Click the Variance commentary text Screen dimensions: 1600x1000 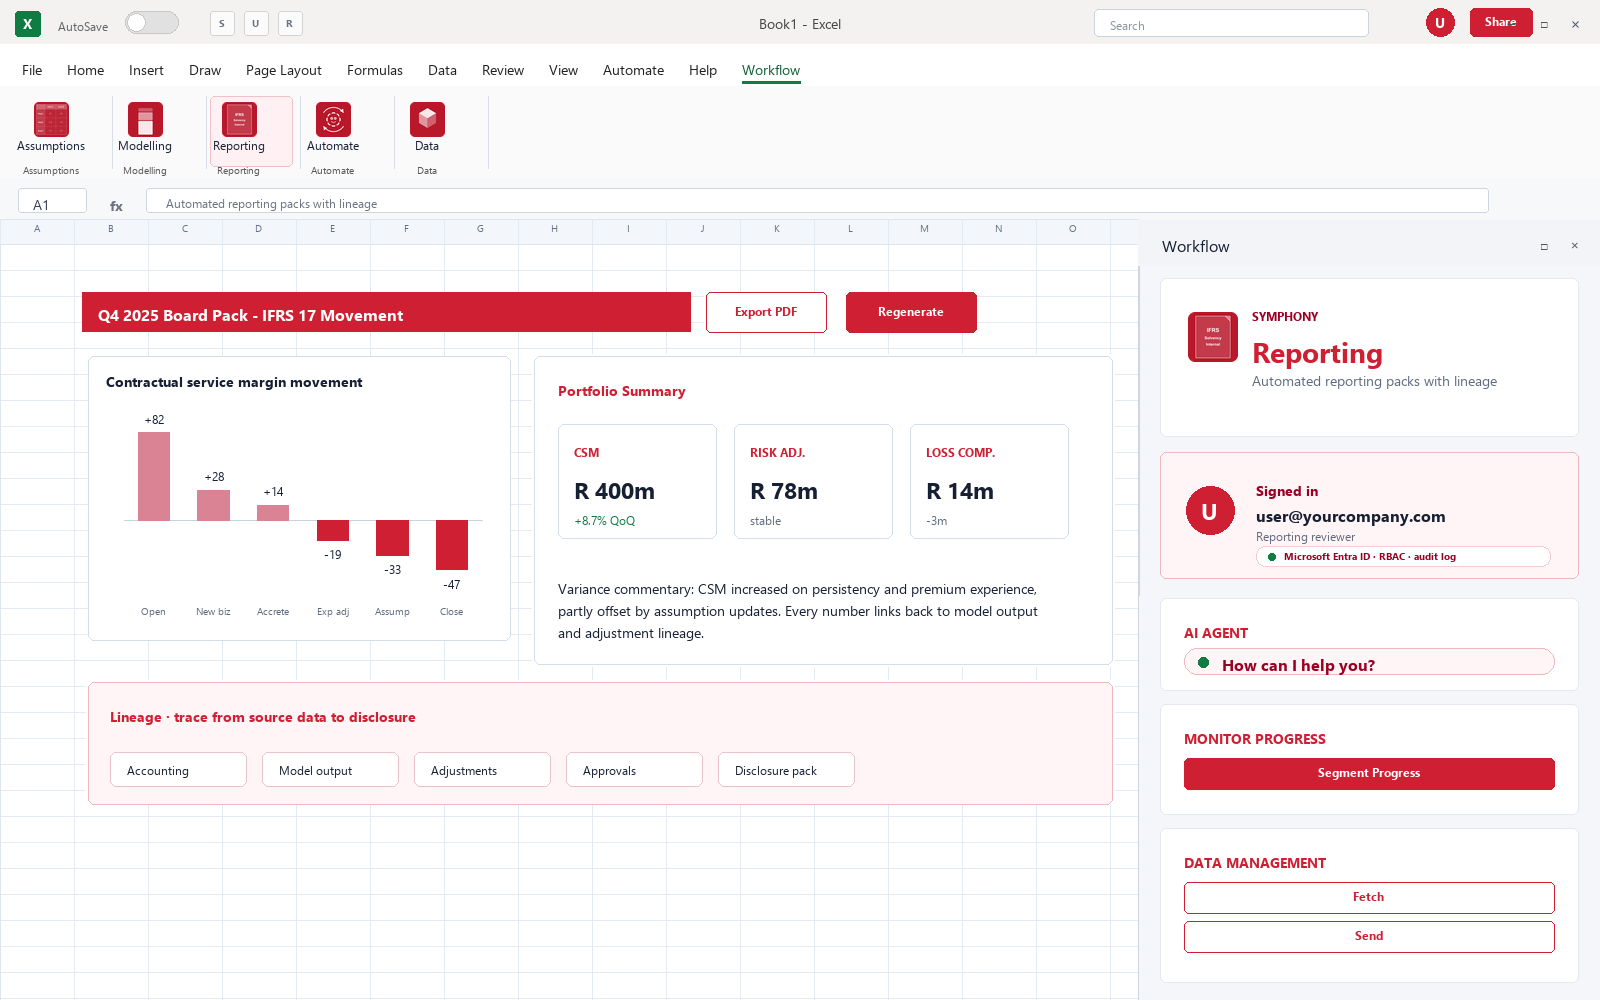tap(798, 611)
